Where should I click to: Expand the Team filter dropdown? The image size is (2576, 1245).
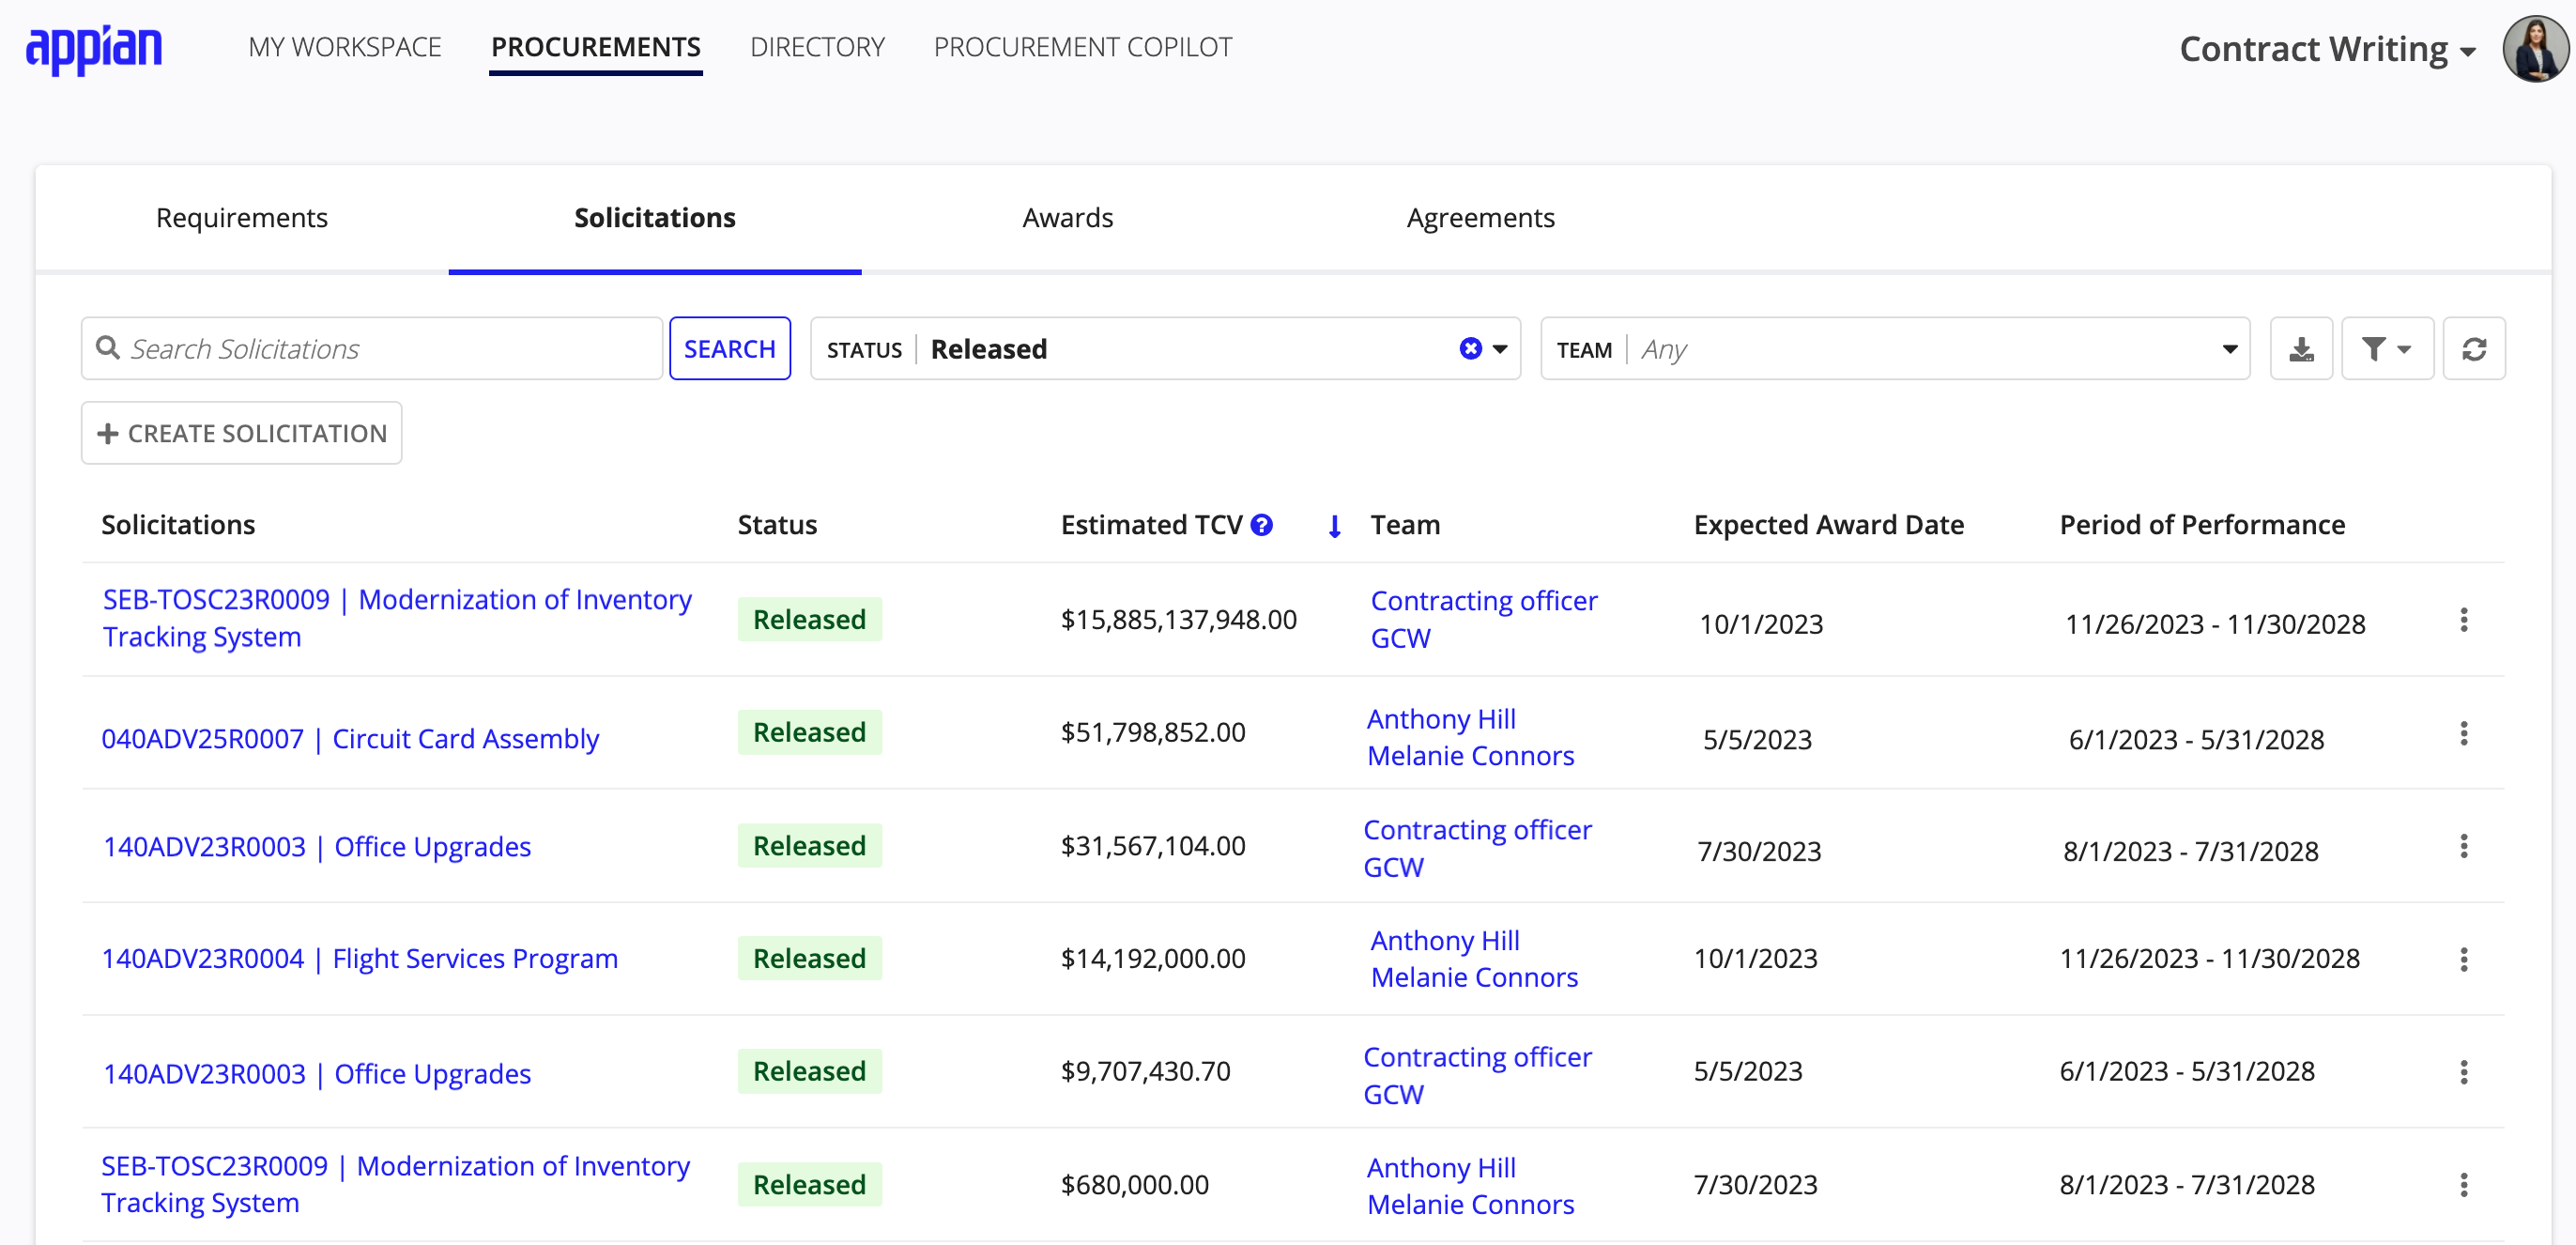click(x=2230, y=349)
